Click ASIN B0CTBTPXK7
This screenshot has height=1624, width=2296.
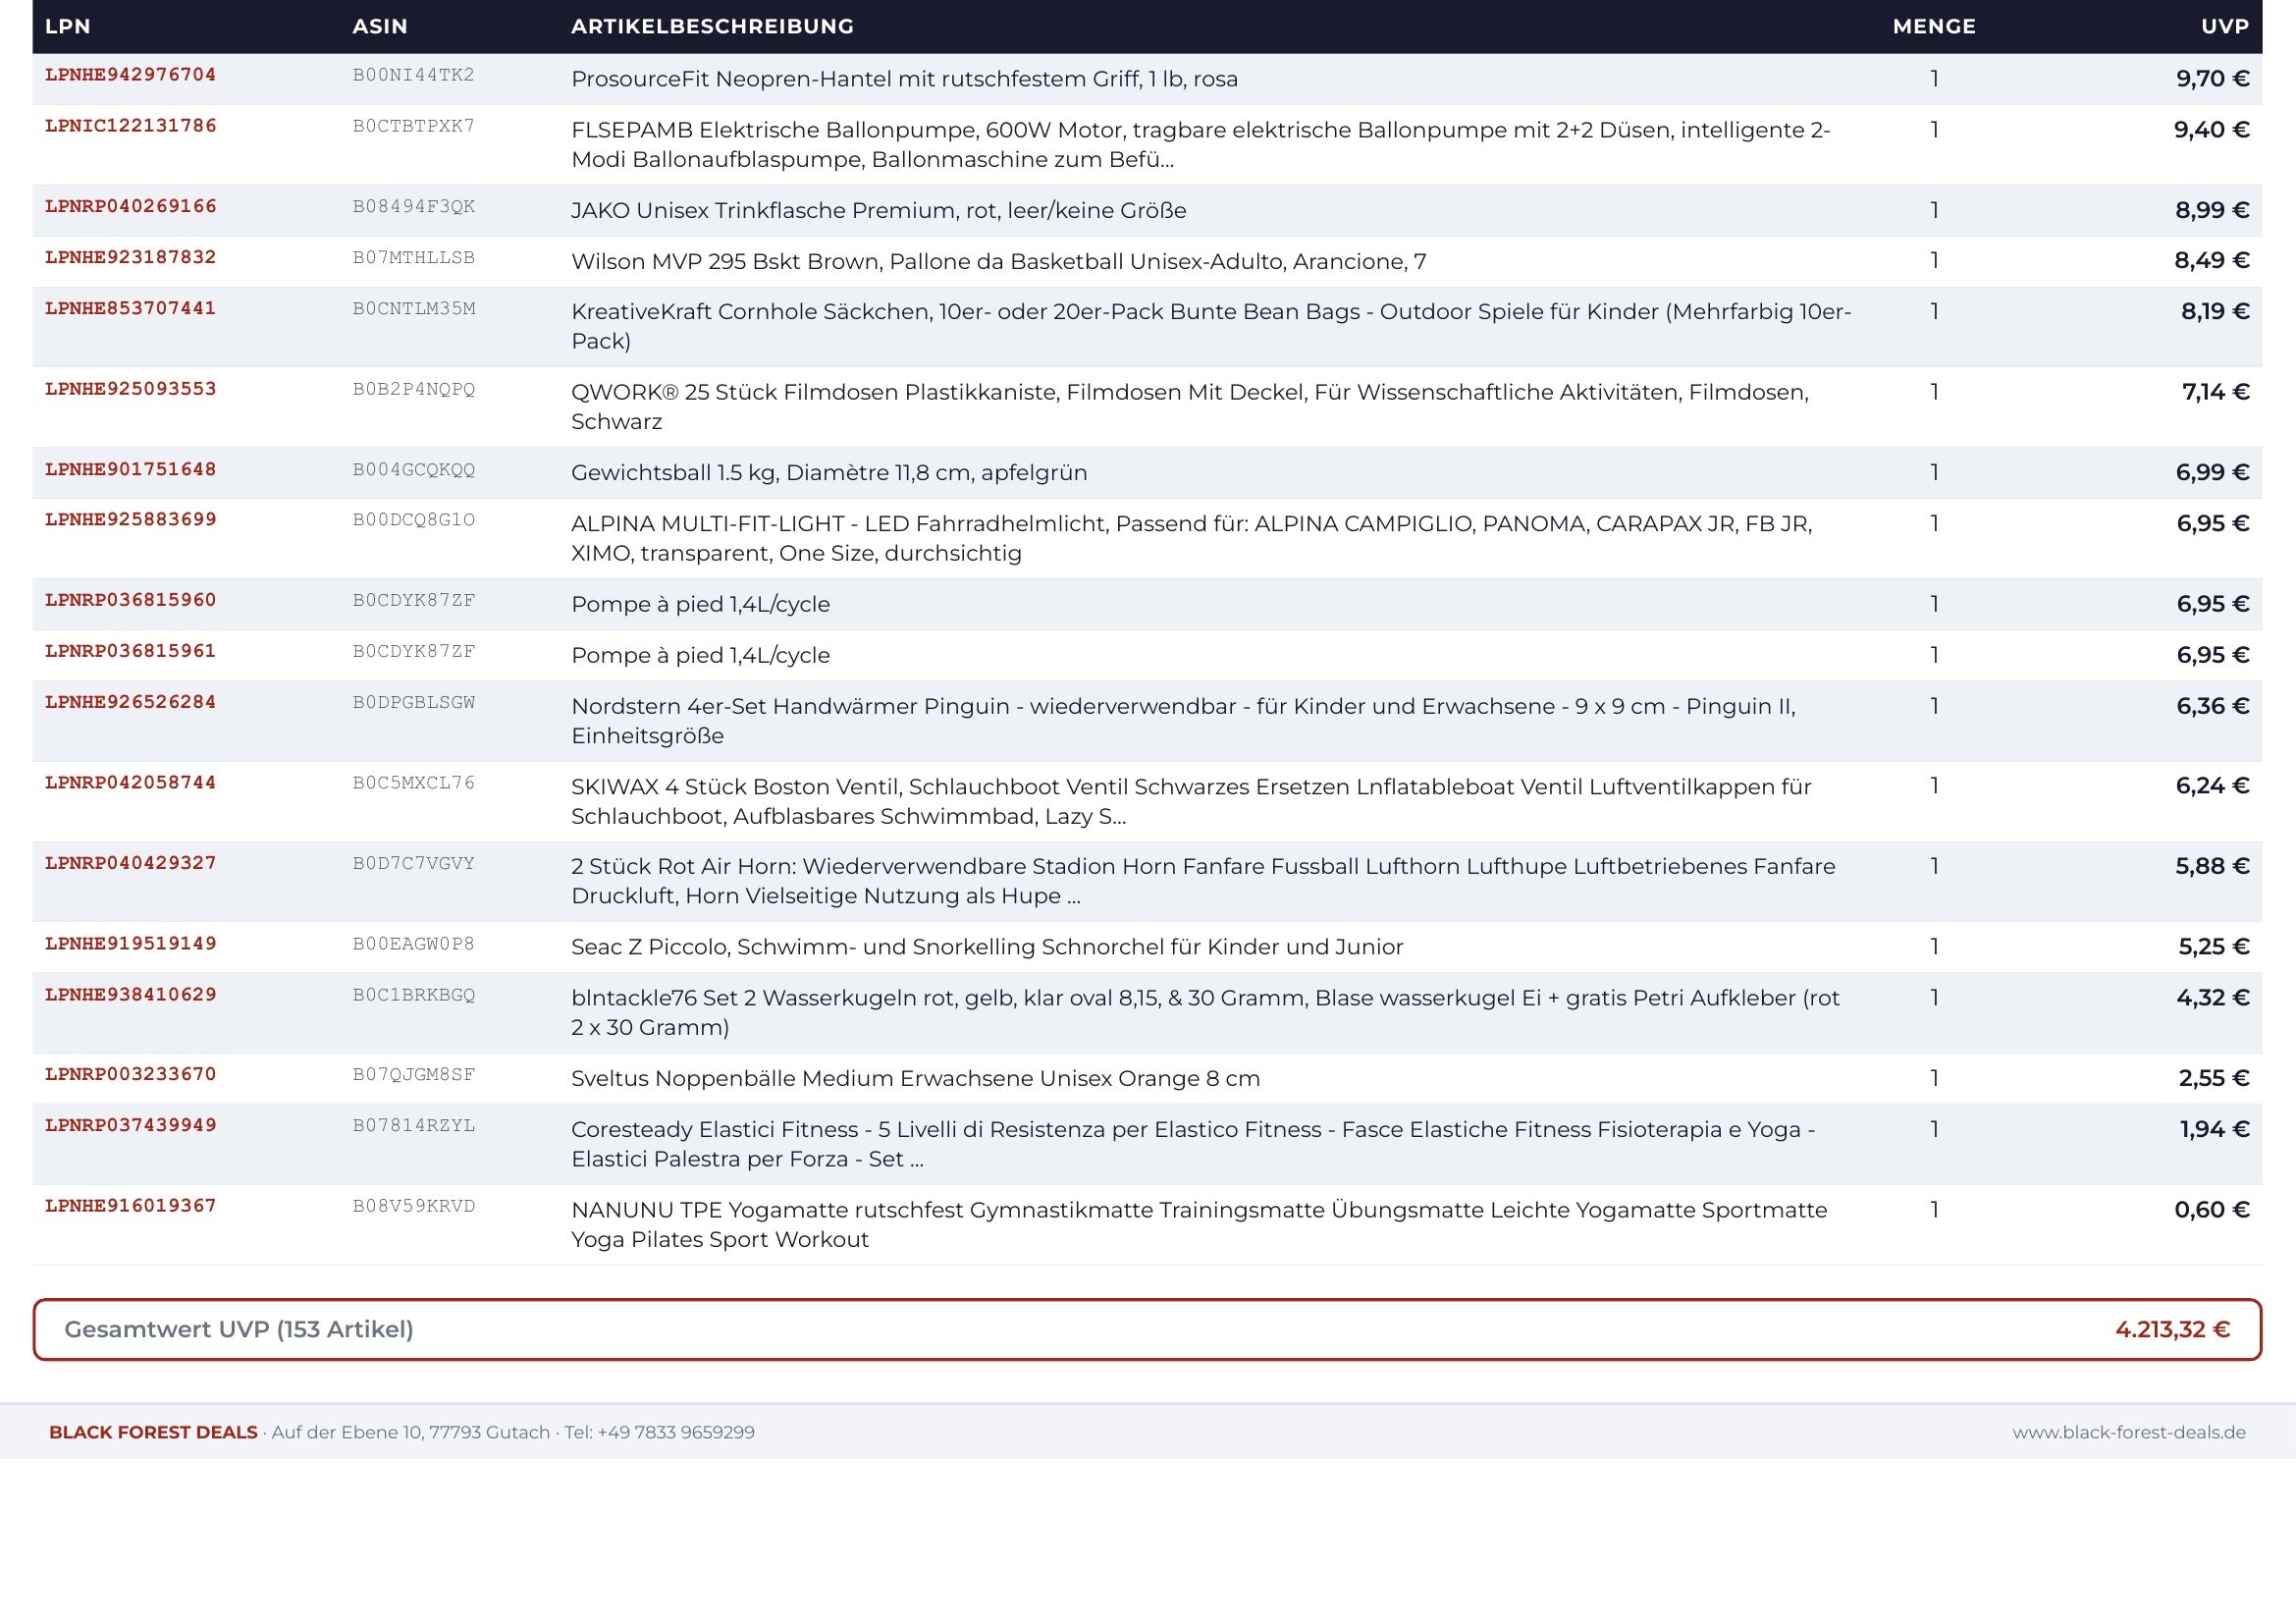(414, 126)
